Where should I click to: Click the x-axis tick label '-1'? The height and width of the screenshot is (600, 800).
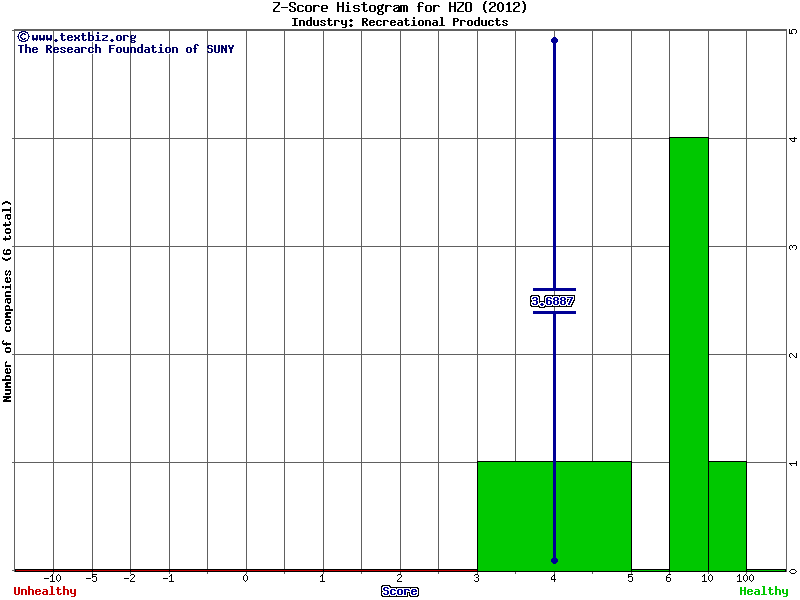(168, 579)
